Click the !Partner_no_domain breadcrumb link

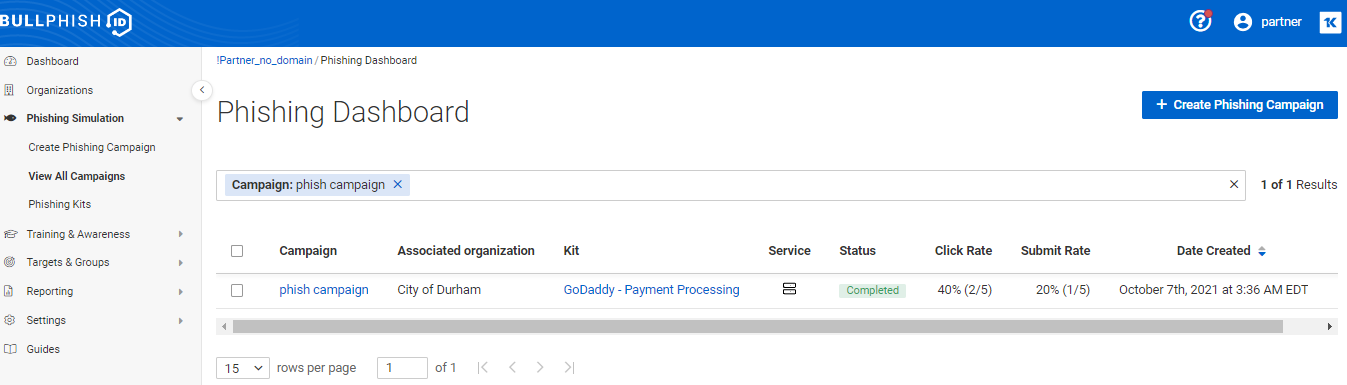pos(265,60)
